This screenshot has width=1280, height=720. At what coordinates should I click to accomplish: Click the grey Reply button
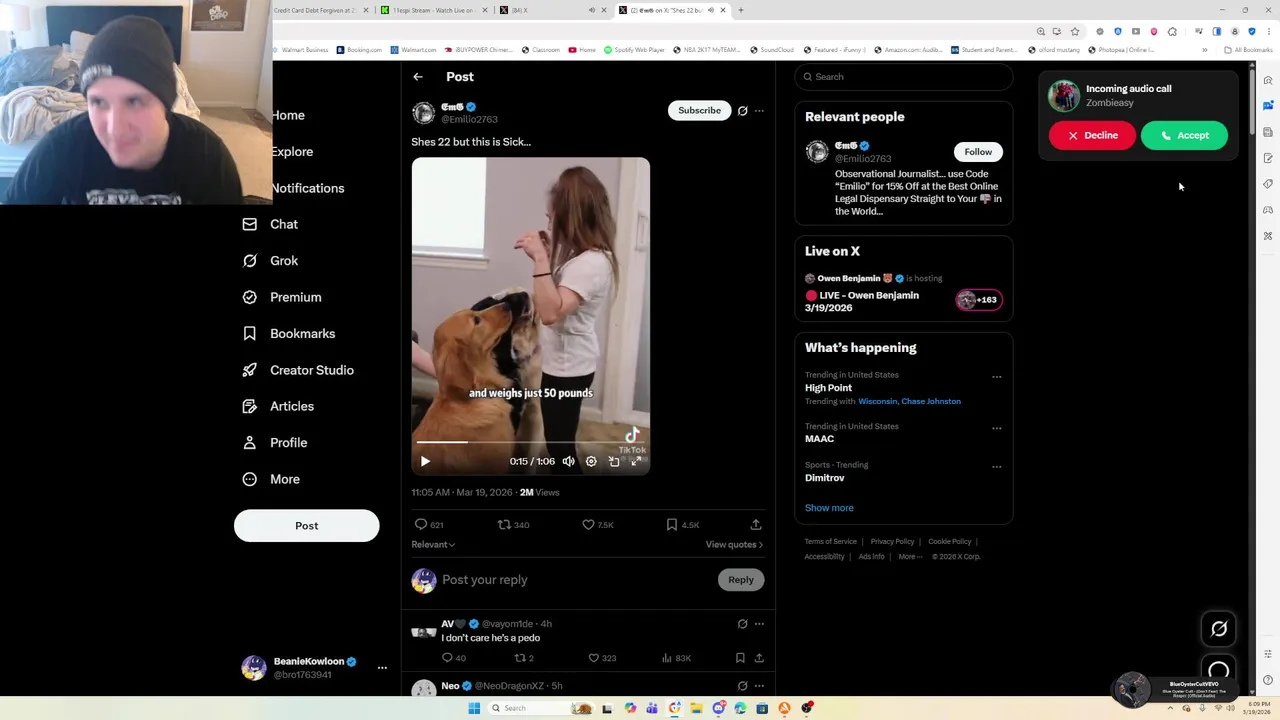click(741, 580)
